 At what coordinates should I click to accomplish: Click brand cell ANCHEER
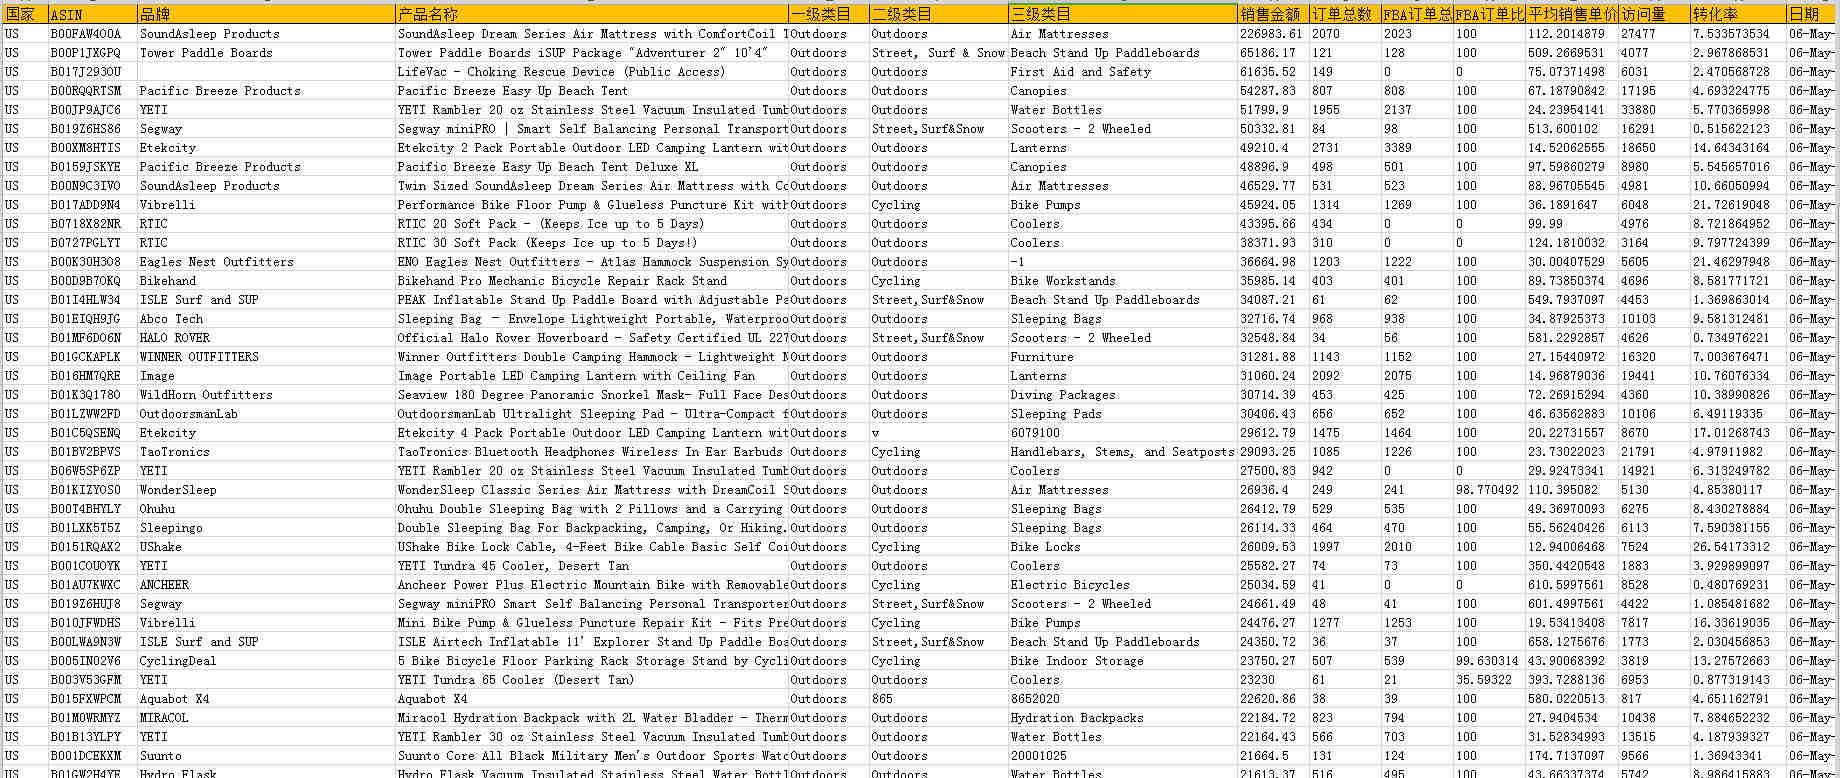(x=266, y=585)
